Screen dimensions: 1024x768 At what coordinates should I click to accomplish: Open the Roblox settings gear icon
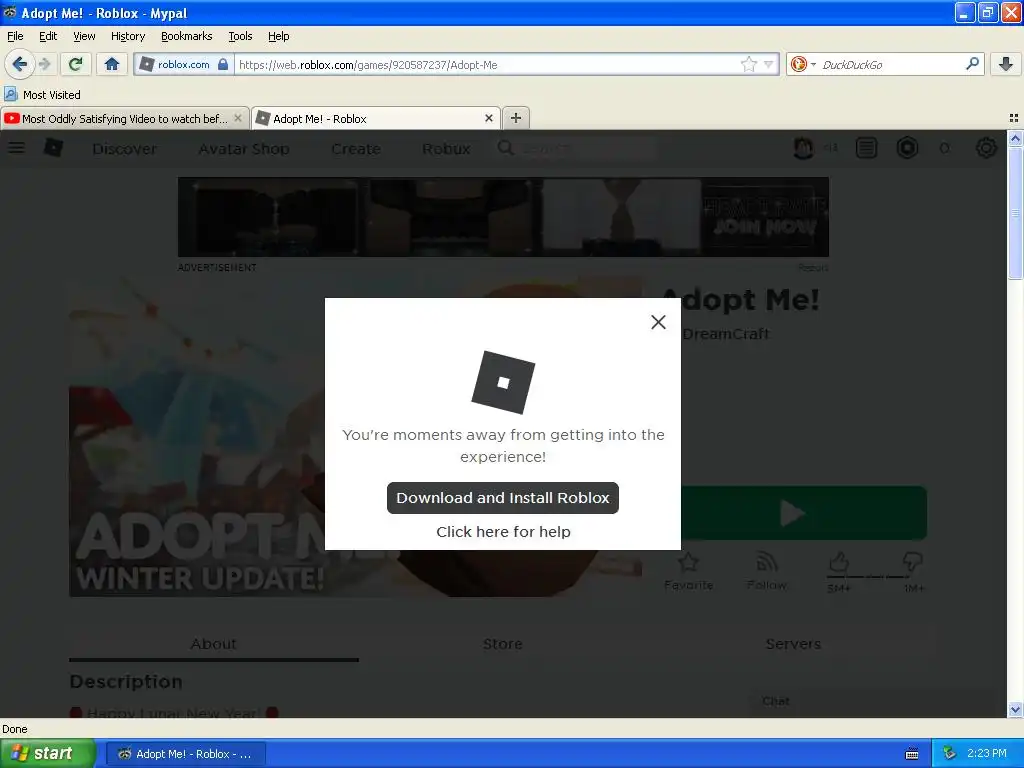pyautogui.click(x=985, y=148)
